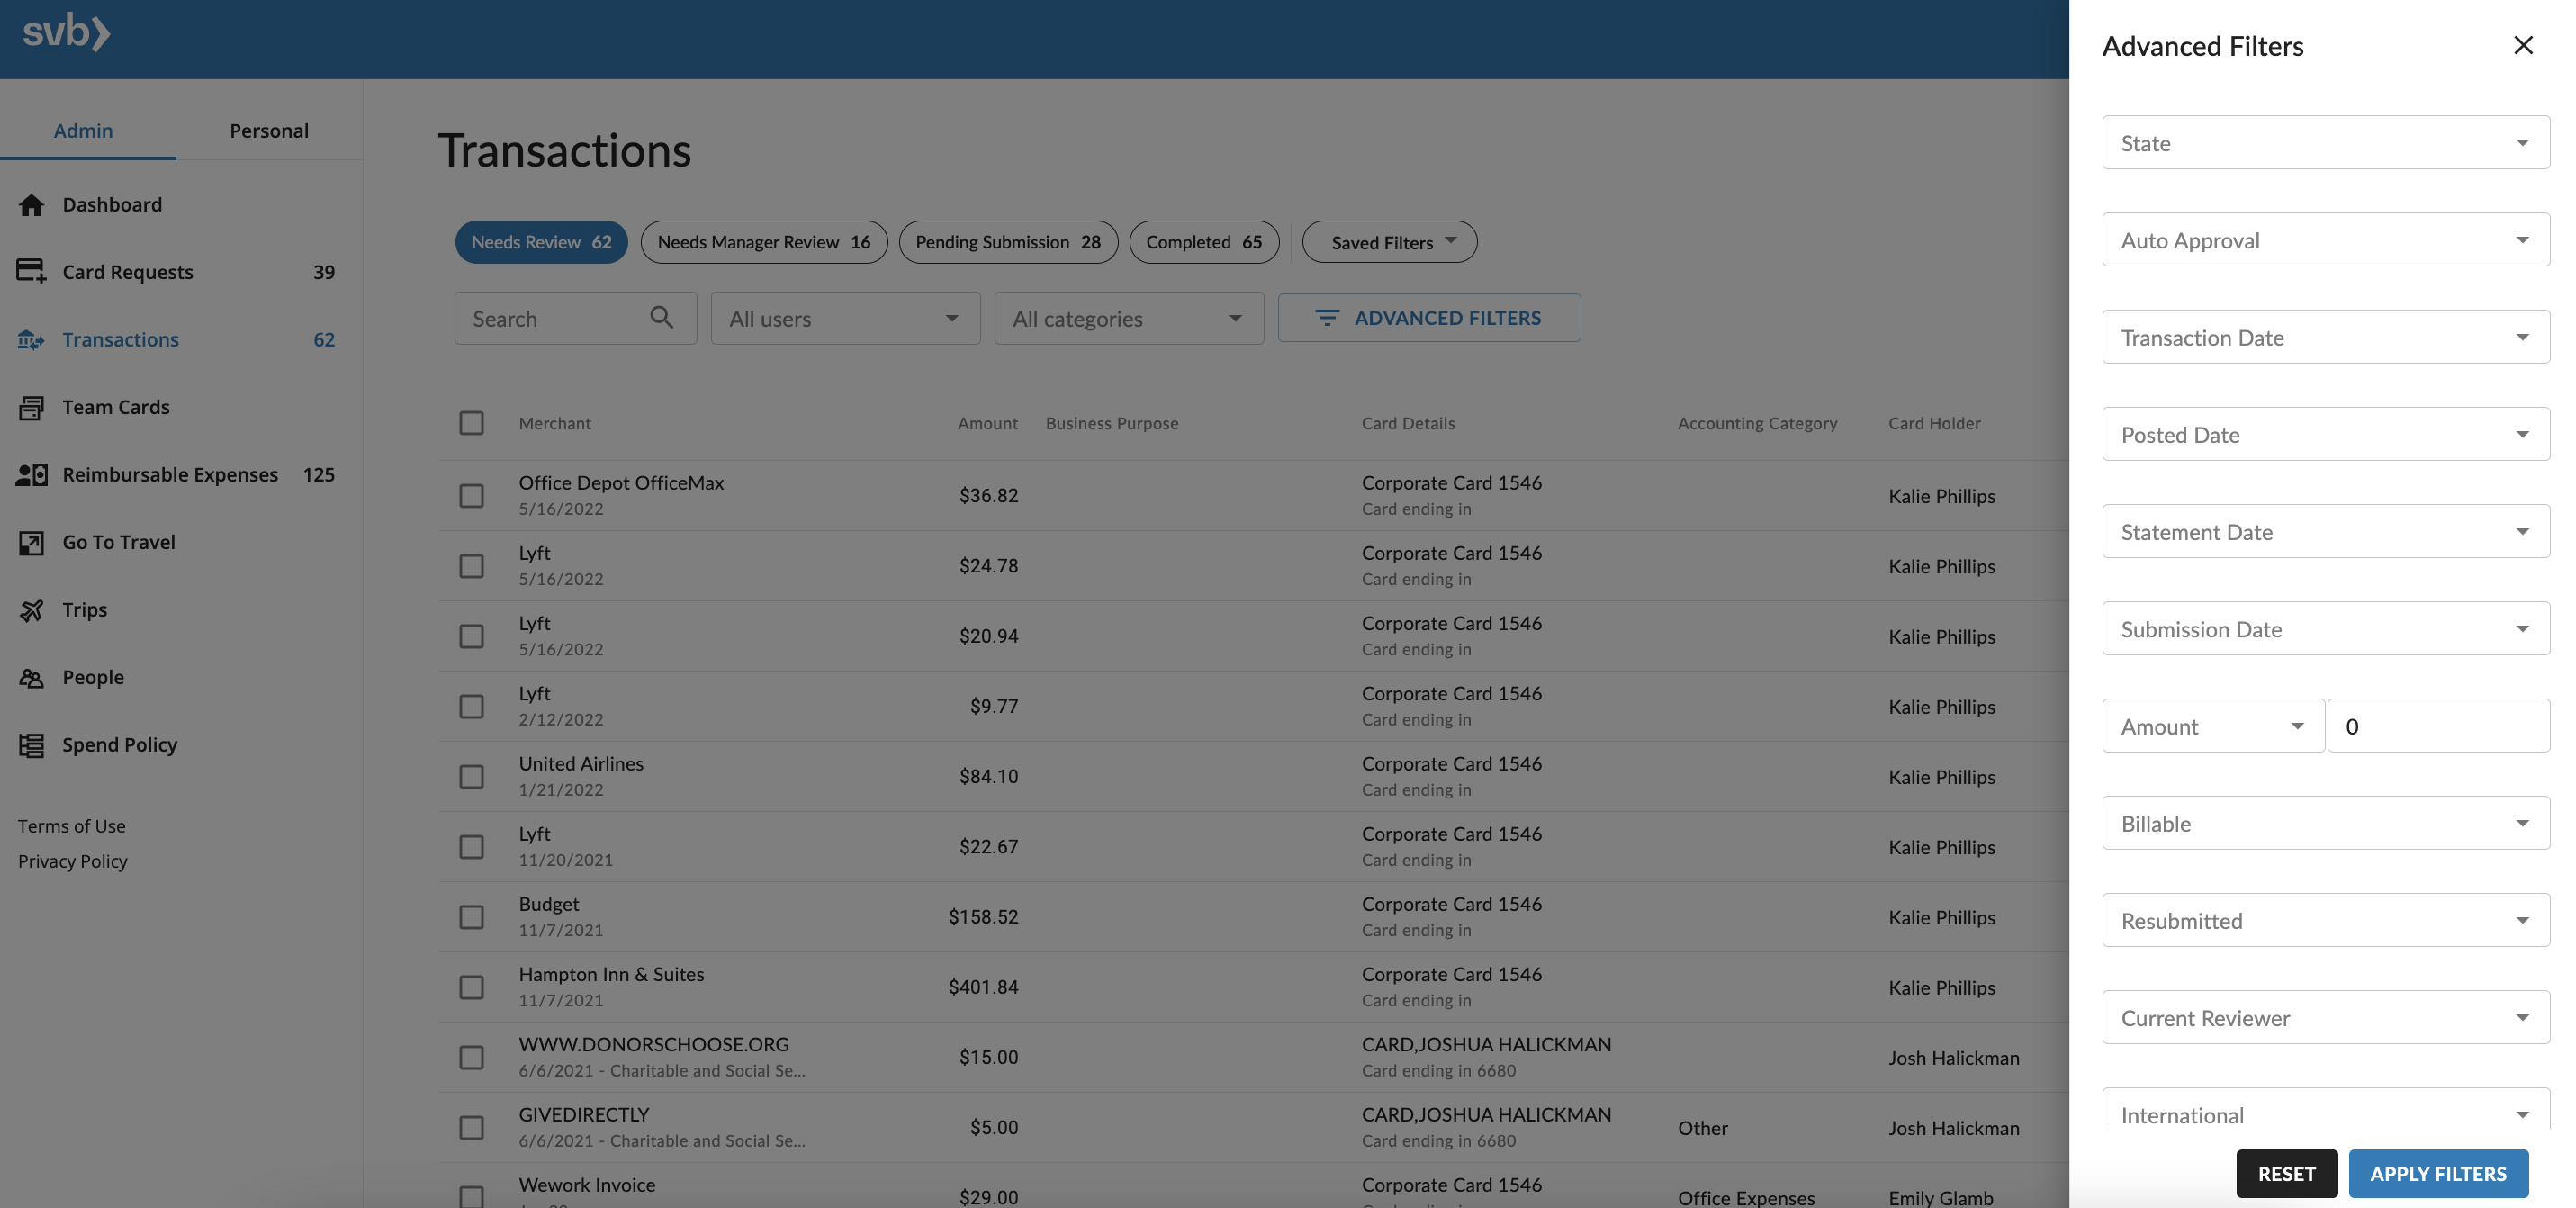This screenshot has width=2576, height=1208.
Task: Expand the Posted Date filter
Action: click(x=2325, y=434)
